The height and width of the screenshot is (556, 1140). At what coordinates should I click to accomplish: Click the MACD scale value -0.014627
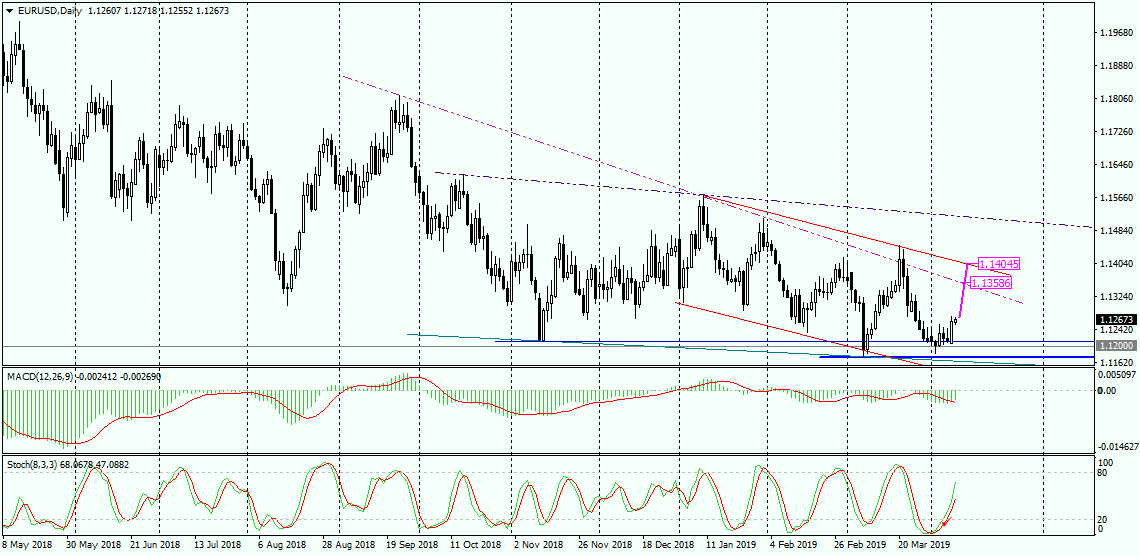tap(1118, 448)
